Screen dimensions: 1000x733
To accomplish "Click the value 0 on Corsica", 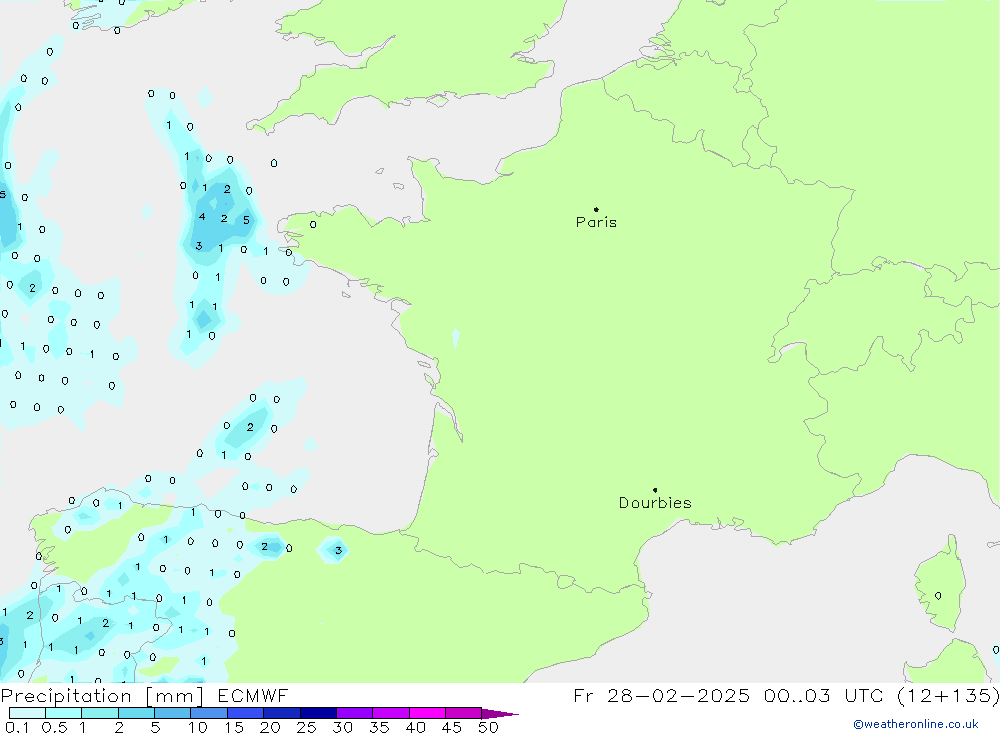I will pos(938,596).
